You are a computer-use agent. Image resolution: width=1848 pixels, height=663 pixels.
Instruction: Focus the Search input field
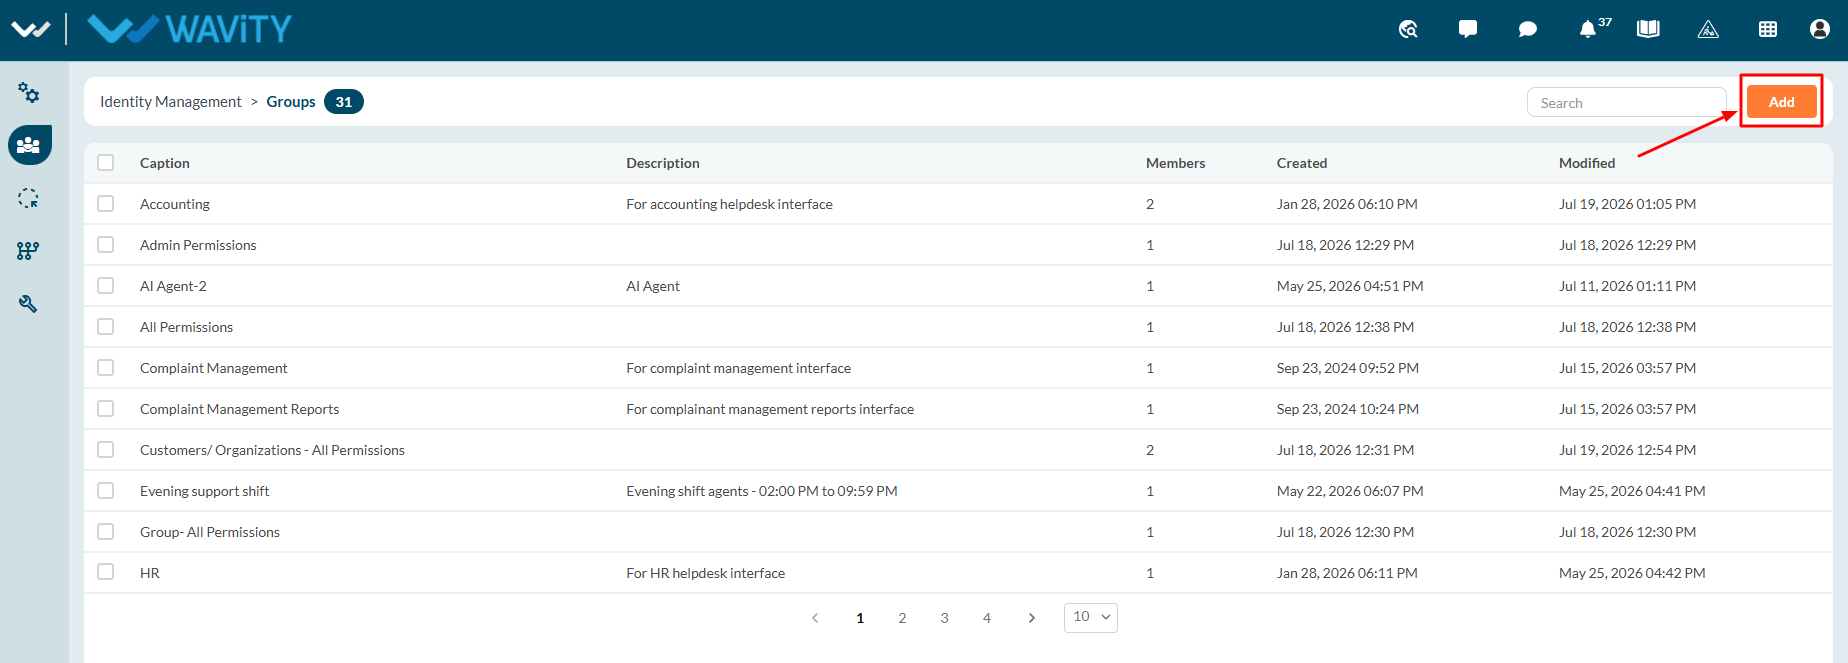coord(1626,102)
